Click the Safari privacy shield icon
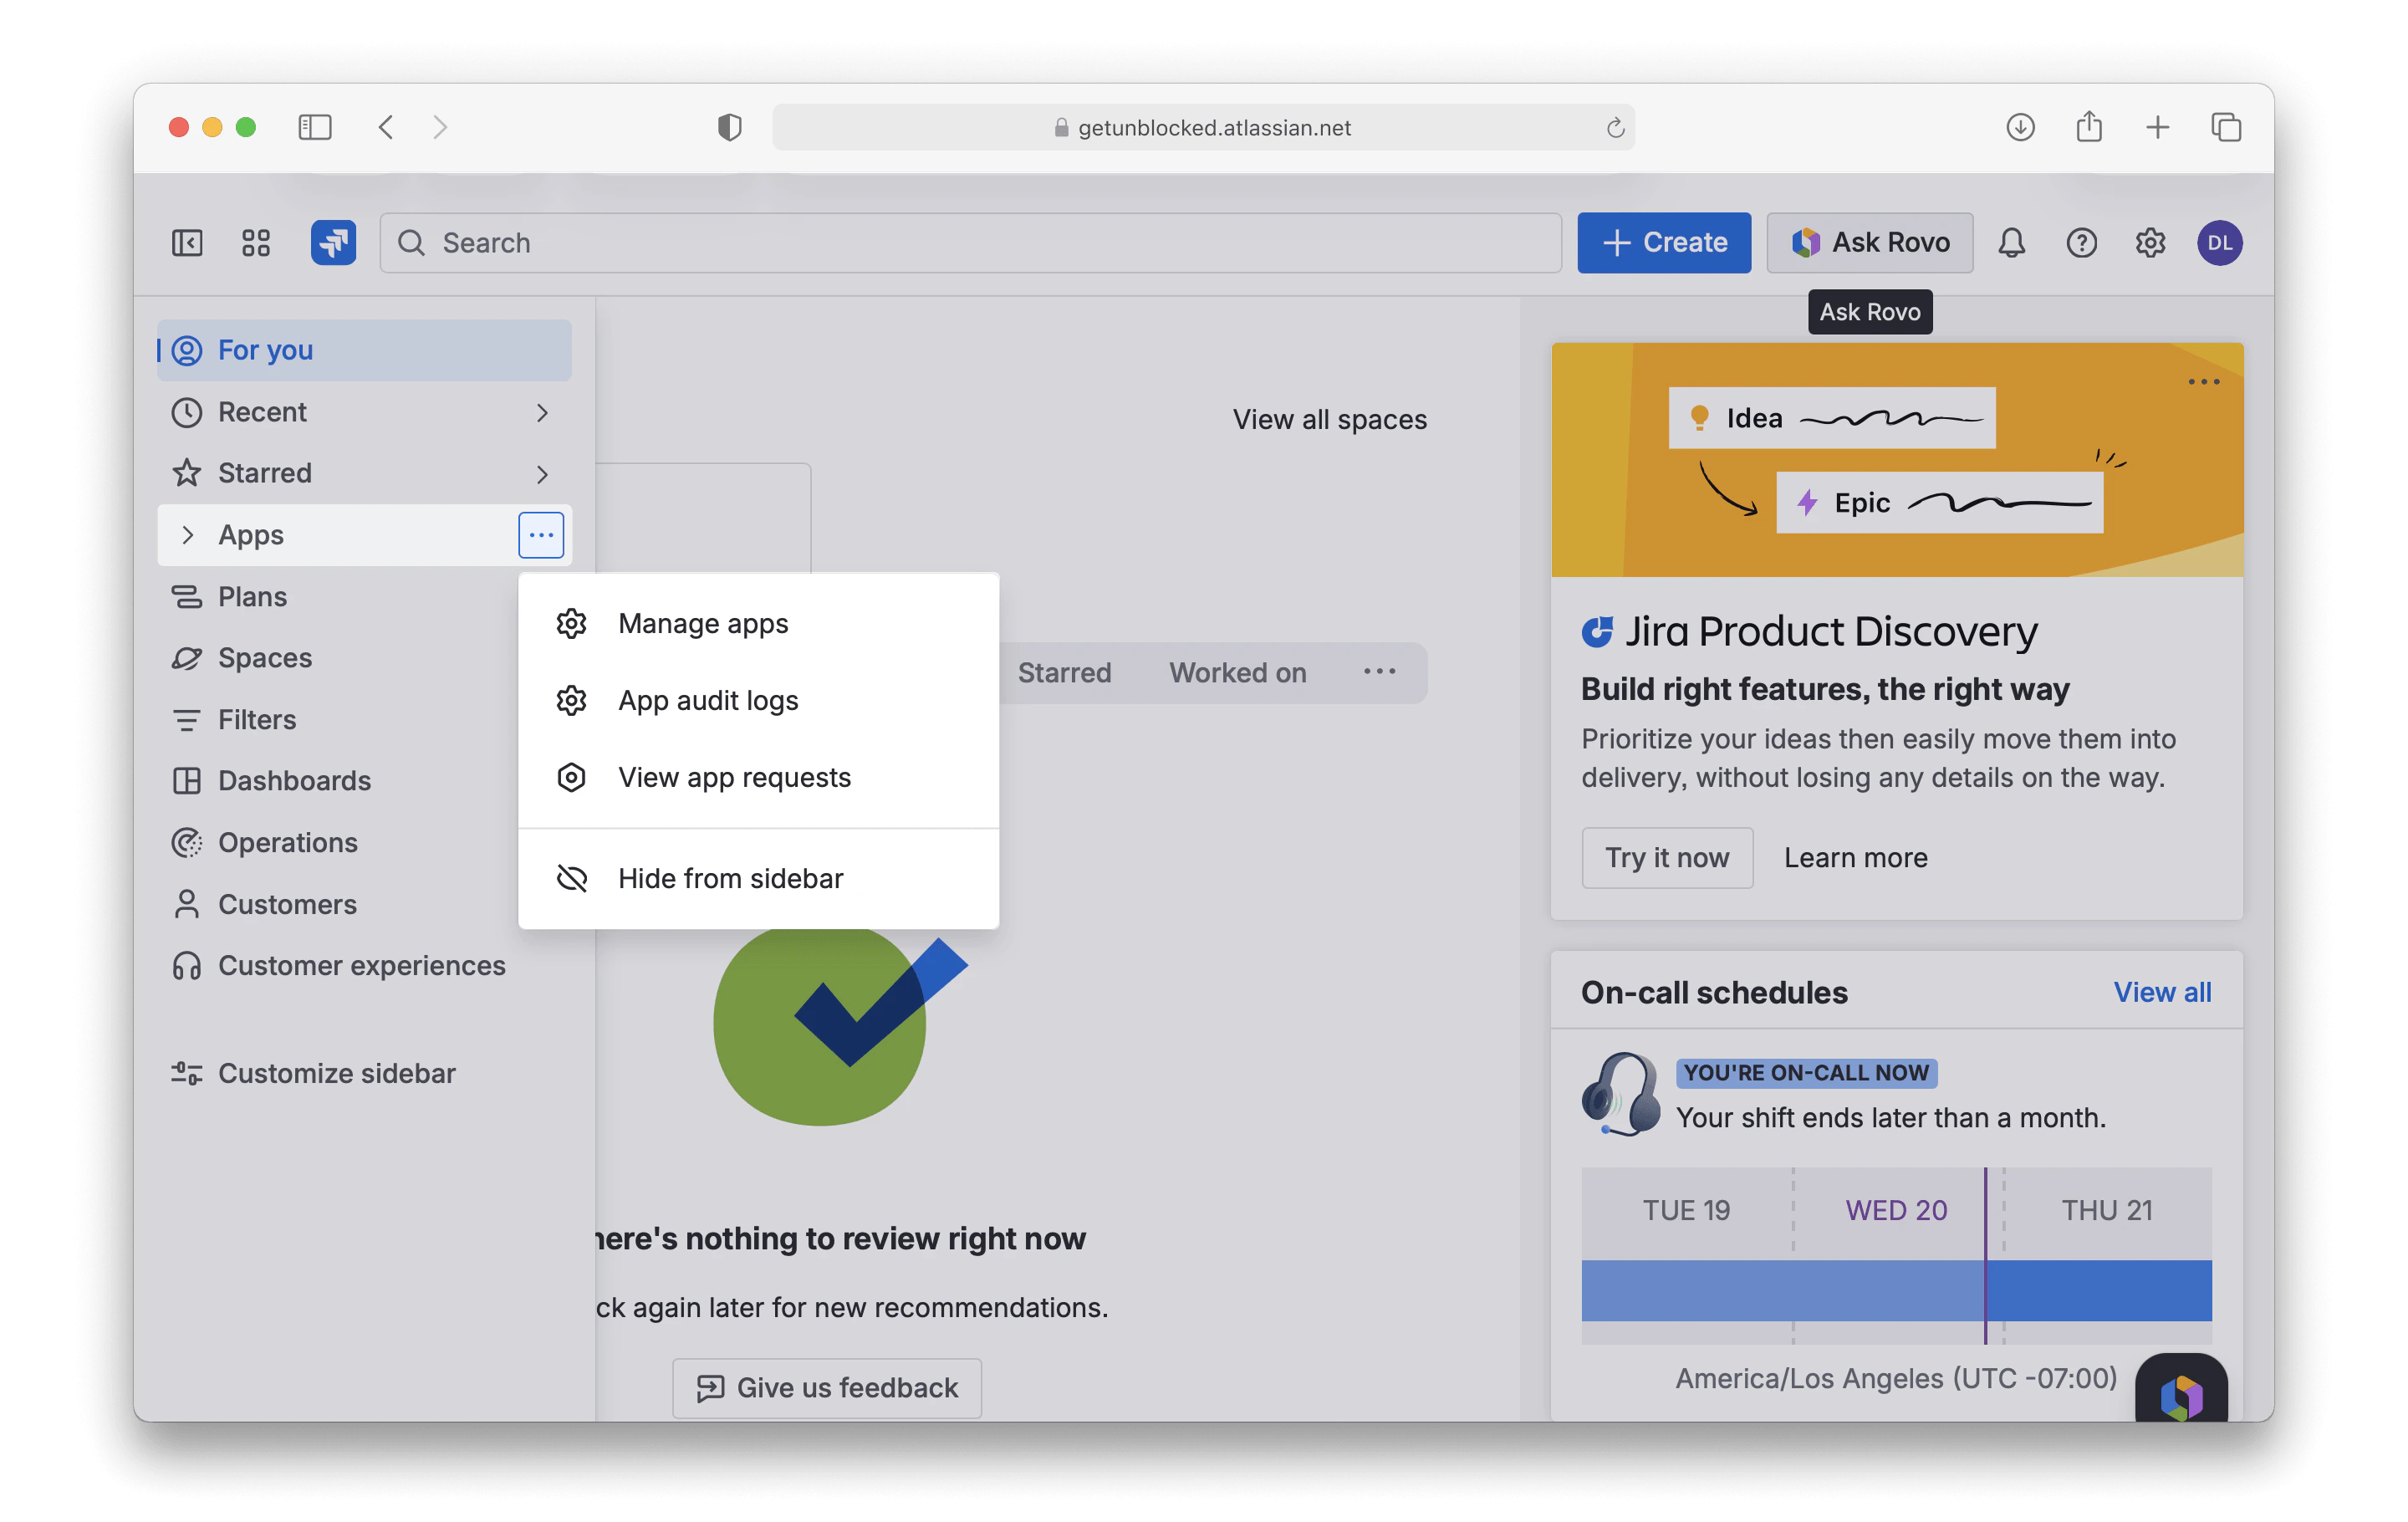The width and height of the screenshot is (2408, 1522). tap(729, 127)
